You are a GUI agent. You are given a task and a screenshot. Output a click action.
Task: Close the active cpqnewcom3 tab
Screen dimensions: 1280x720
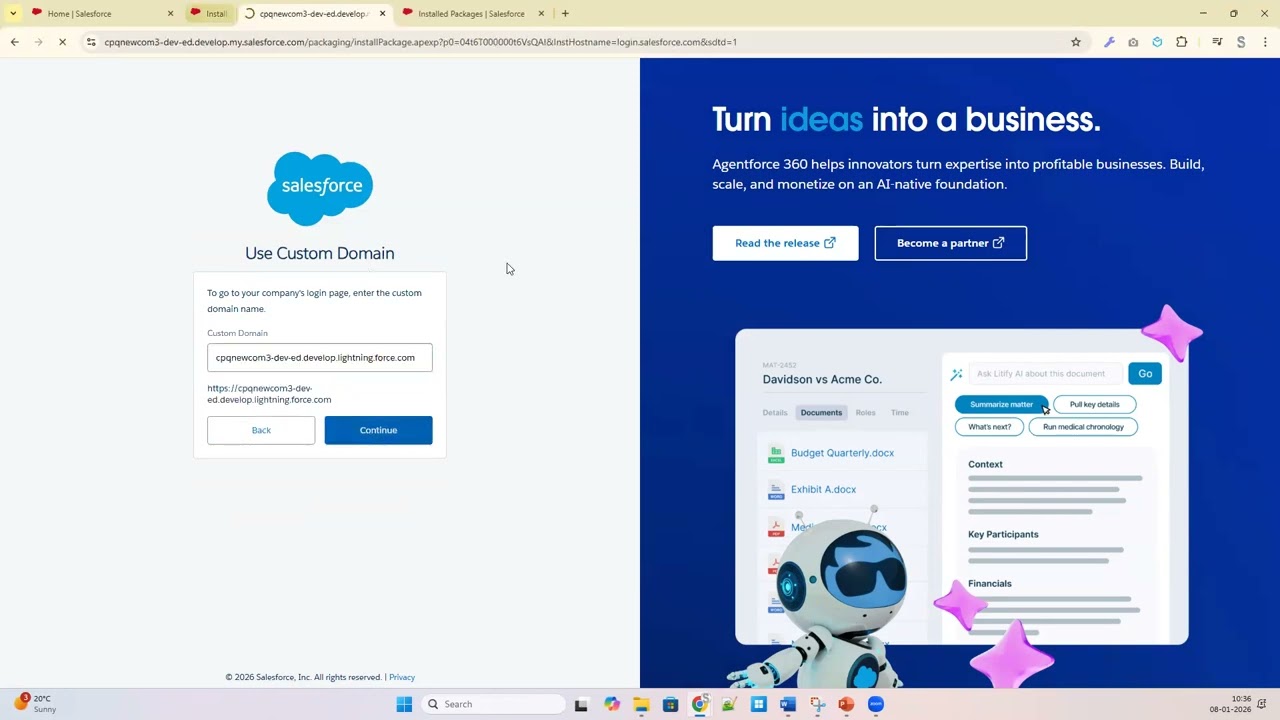(382, 14)
